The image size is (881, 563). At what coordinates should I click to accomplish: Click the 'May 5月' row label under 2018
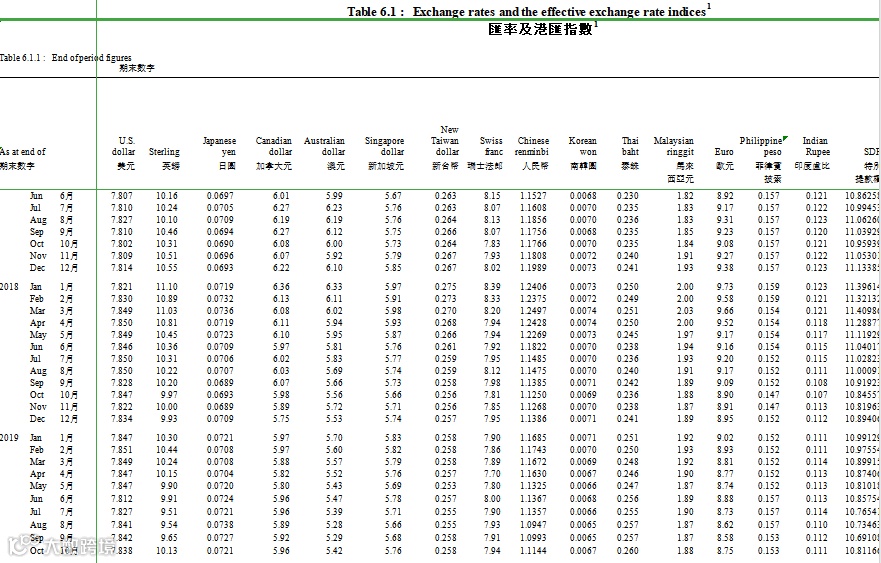tap(51, 335)
